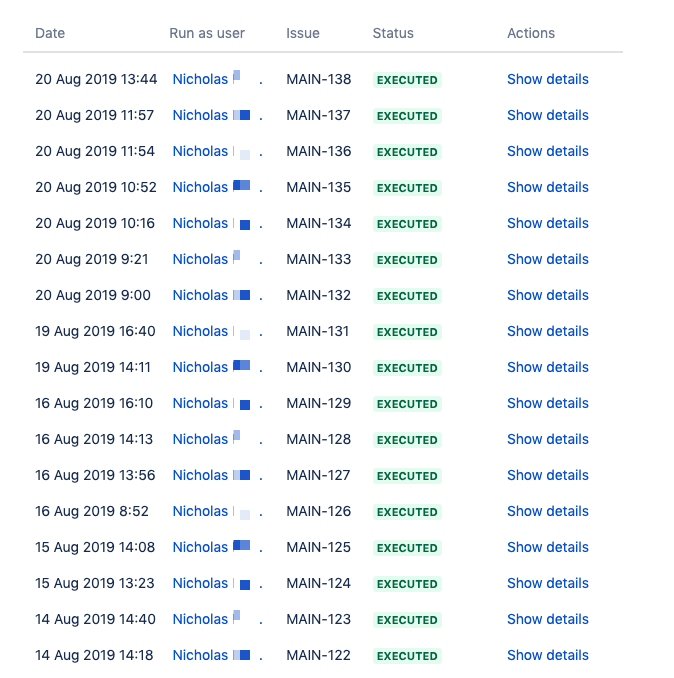The width and height of the screenshot is (674, 678).
Task: Open Nicholas user link in MAIN-133 row
Action: [217, 259]
